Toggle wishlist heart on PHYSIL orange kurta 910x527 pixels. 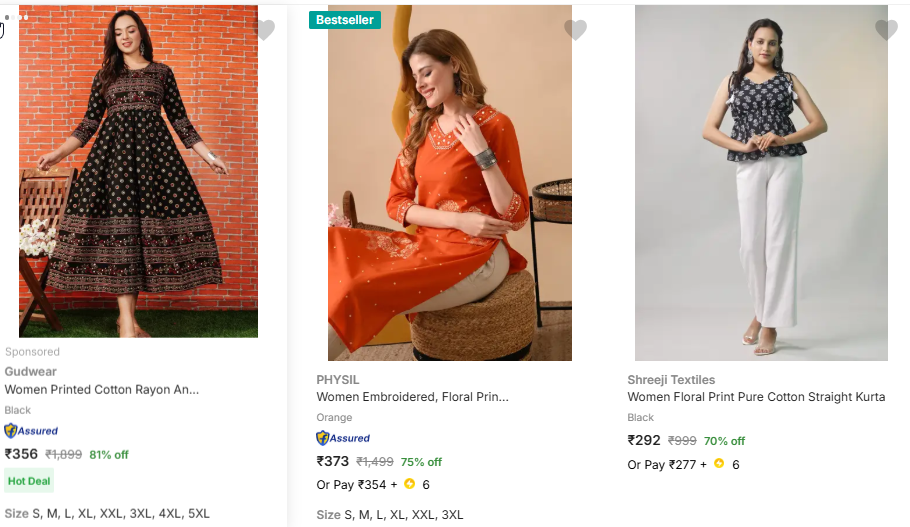point(575,30)
